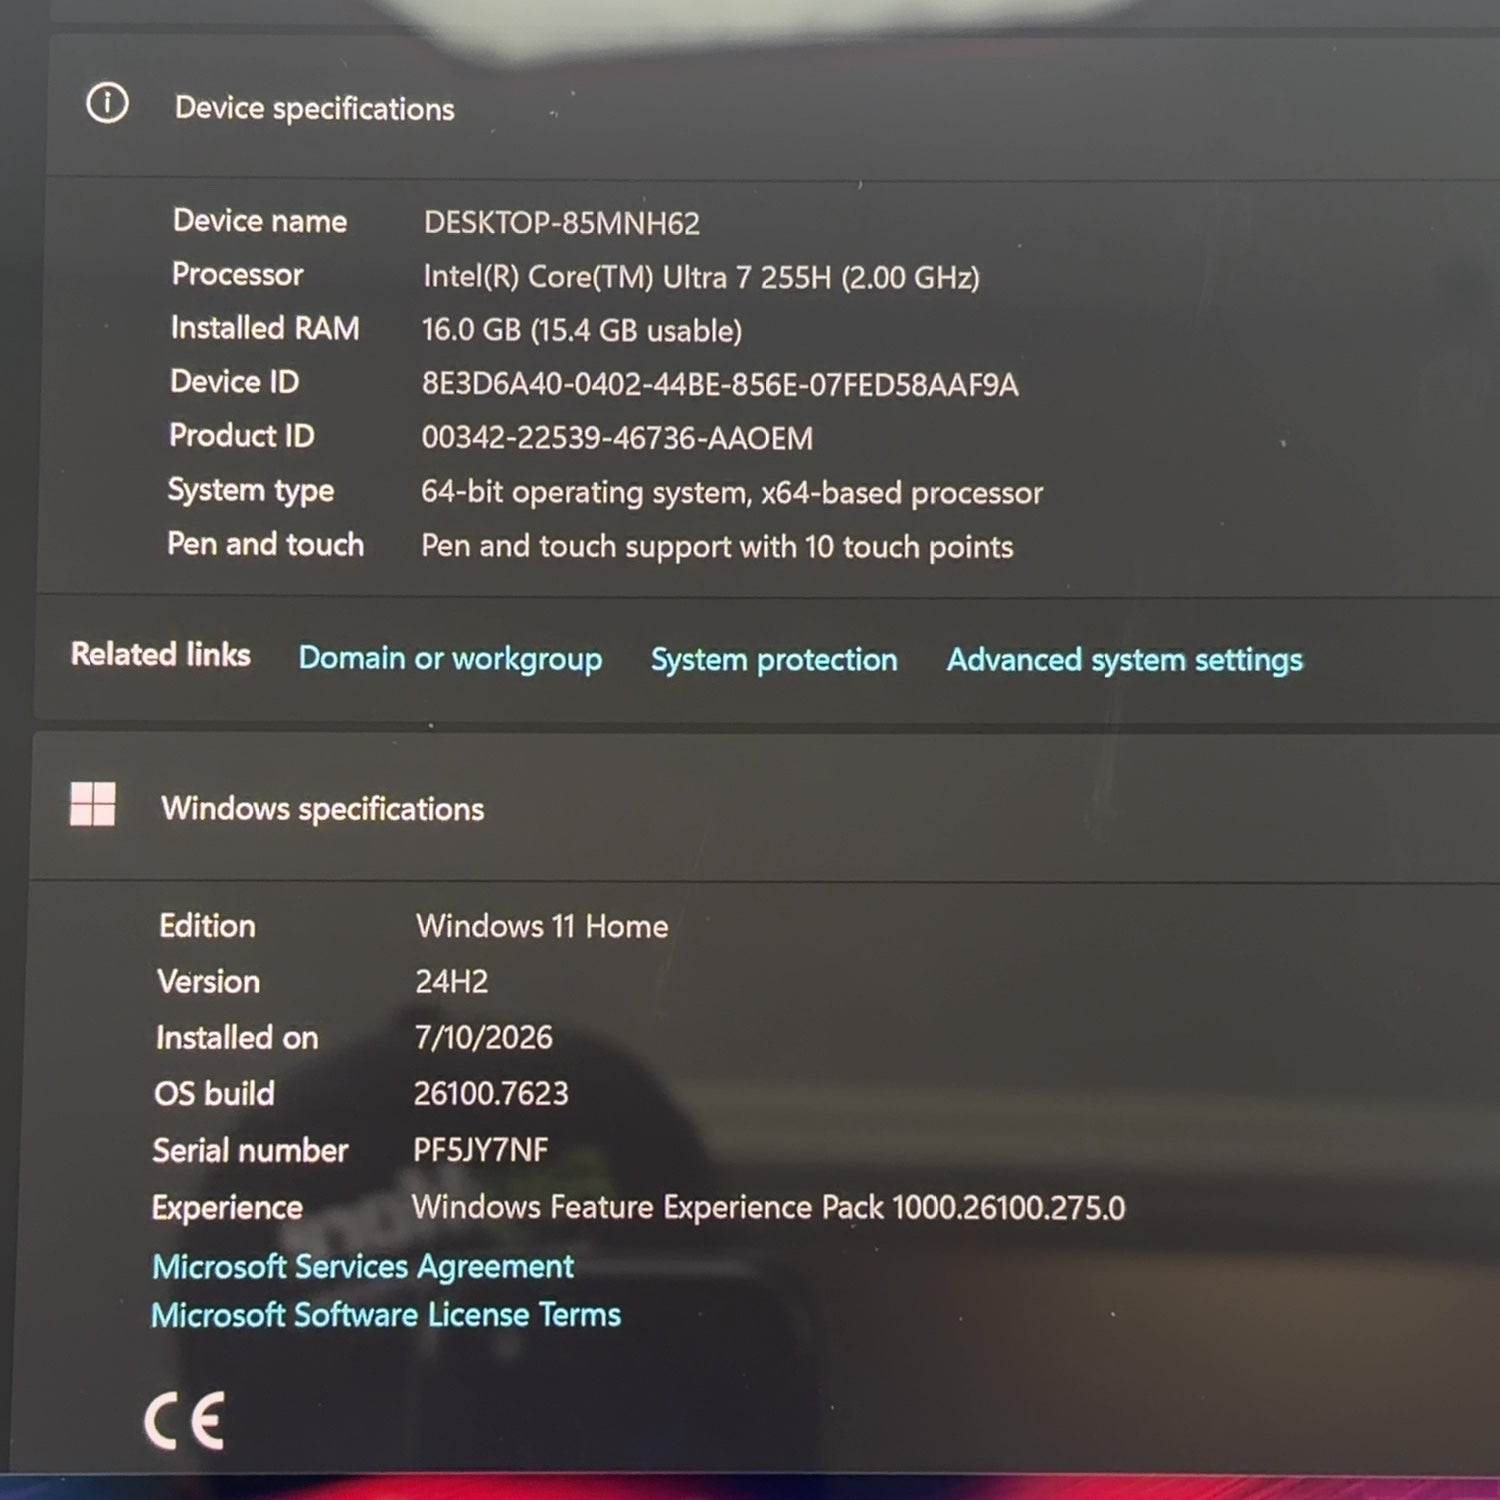Image resolution: width=1500 pixels, height=1500 pixels.
Task: Click the Device ID label
Action: [x=234, y=381]
